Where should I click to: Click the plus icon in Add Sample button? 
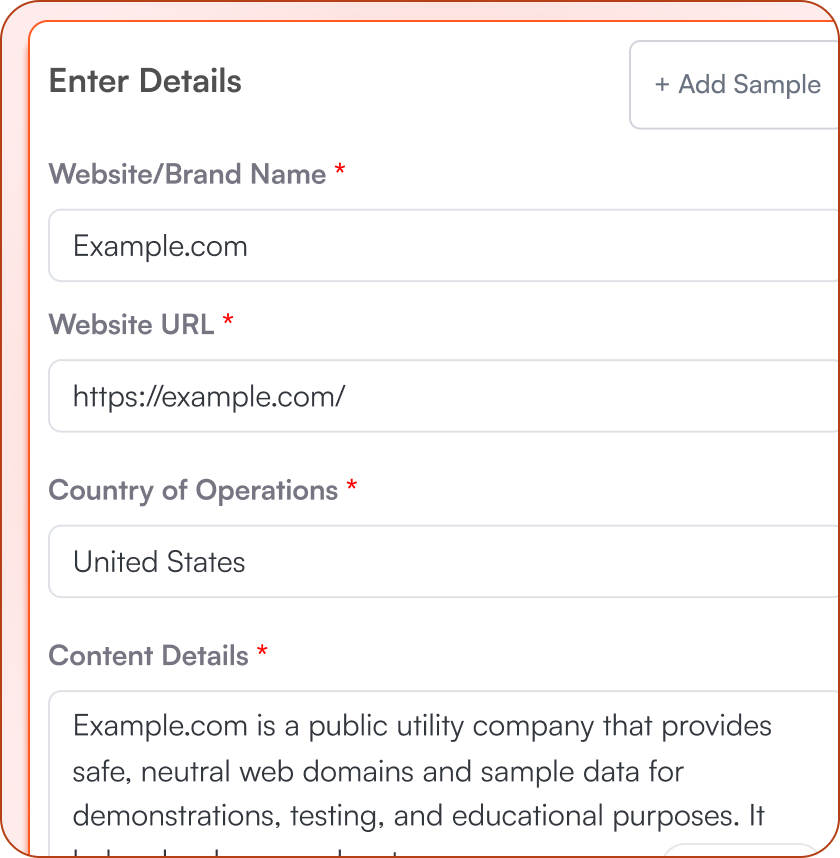point(662,85)
